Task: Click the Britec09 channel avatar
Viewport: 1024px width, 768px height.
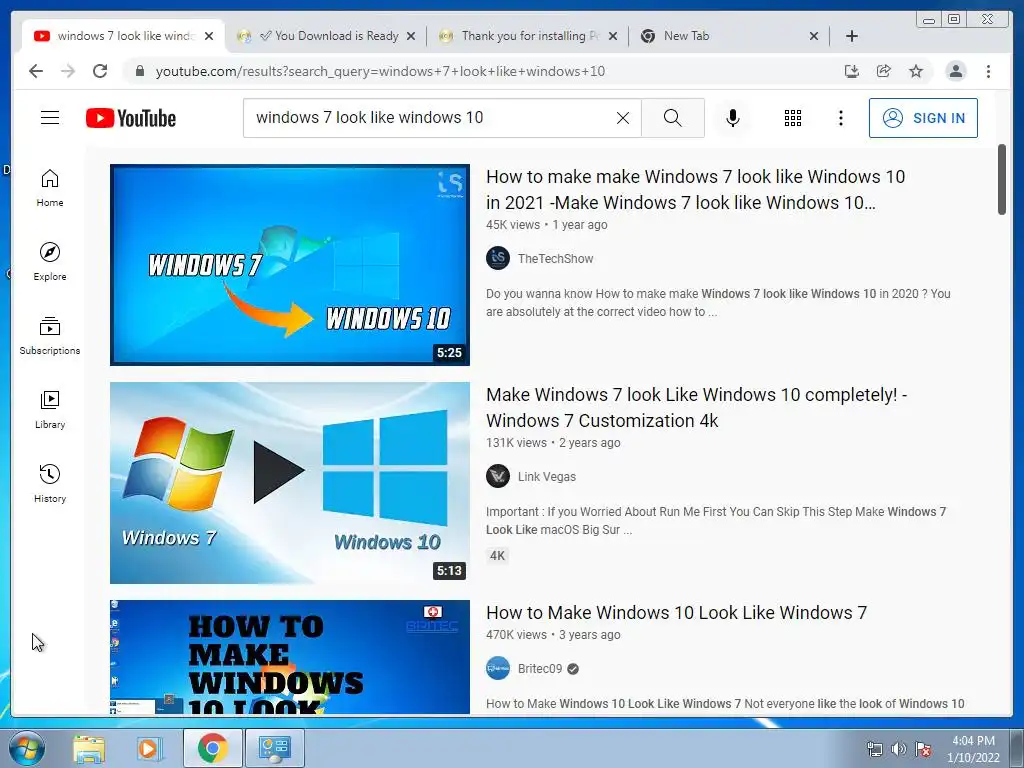Action: click(498, 668)
